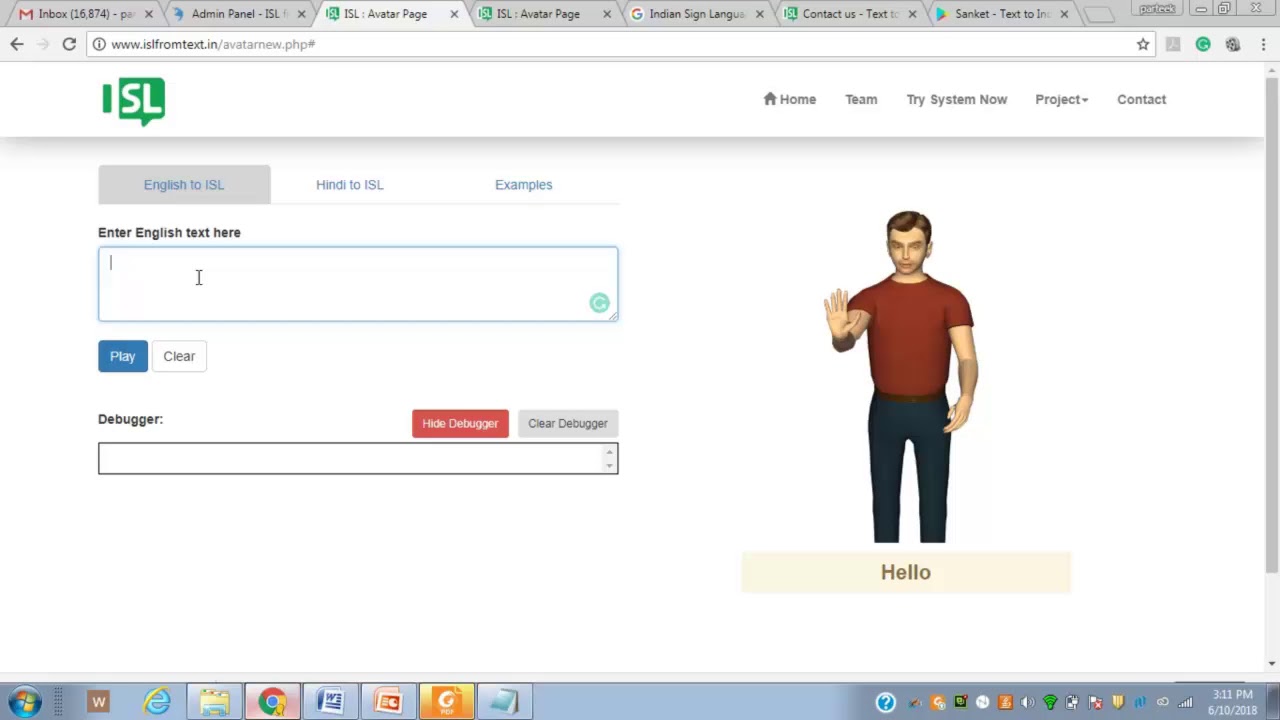Switch to the Hindi to ISL tab

pyautogui.click(x=350, y=184)
